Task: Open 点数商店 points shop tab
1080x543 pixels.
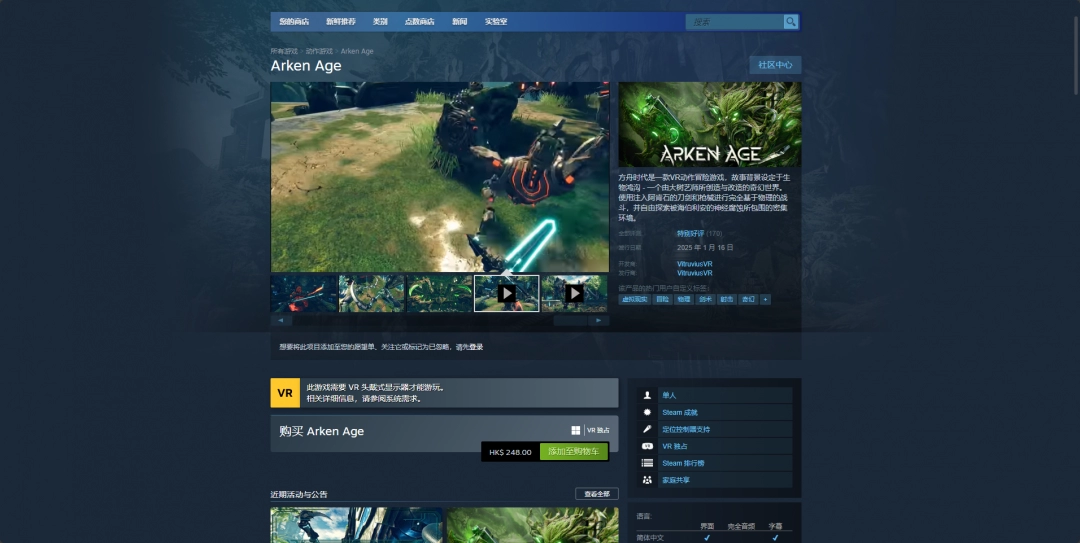Action: point(419,22)
